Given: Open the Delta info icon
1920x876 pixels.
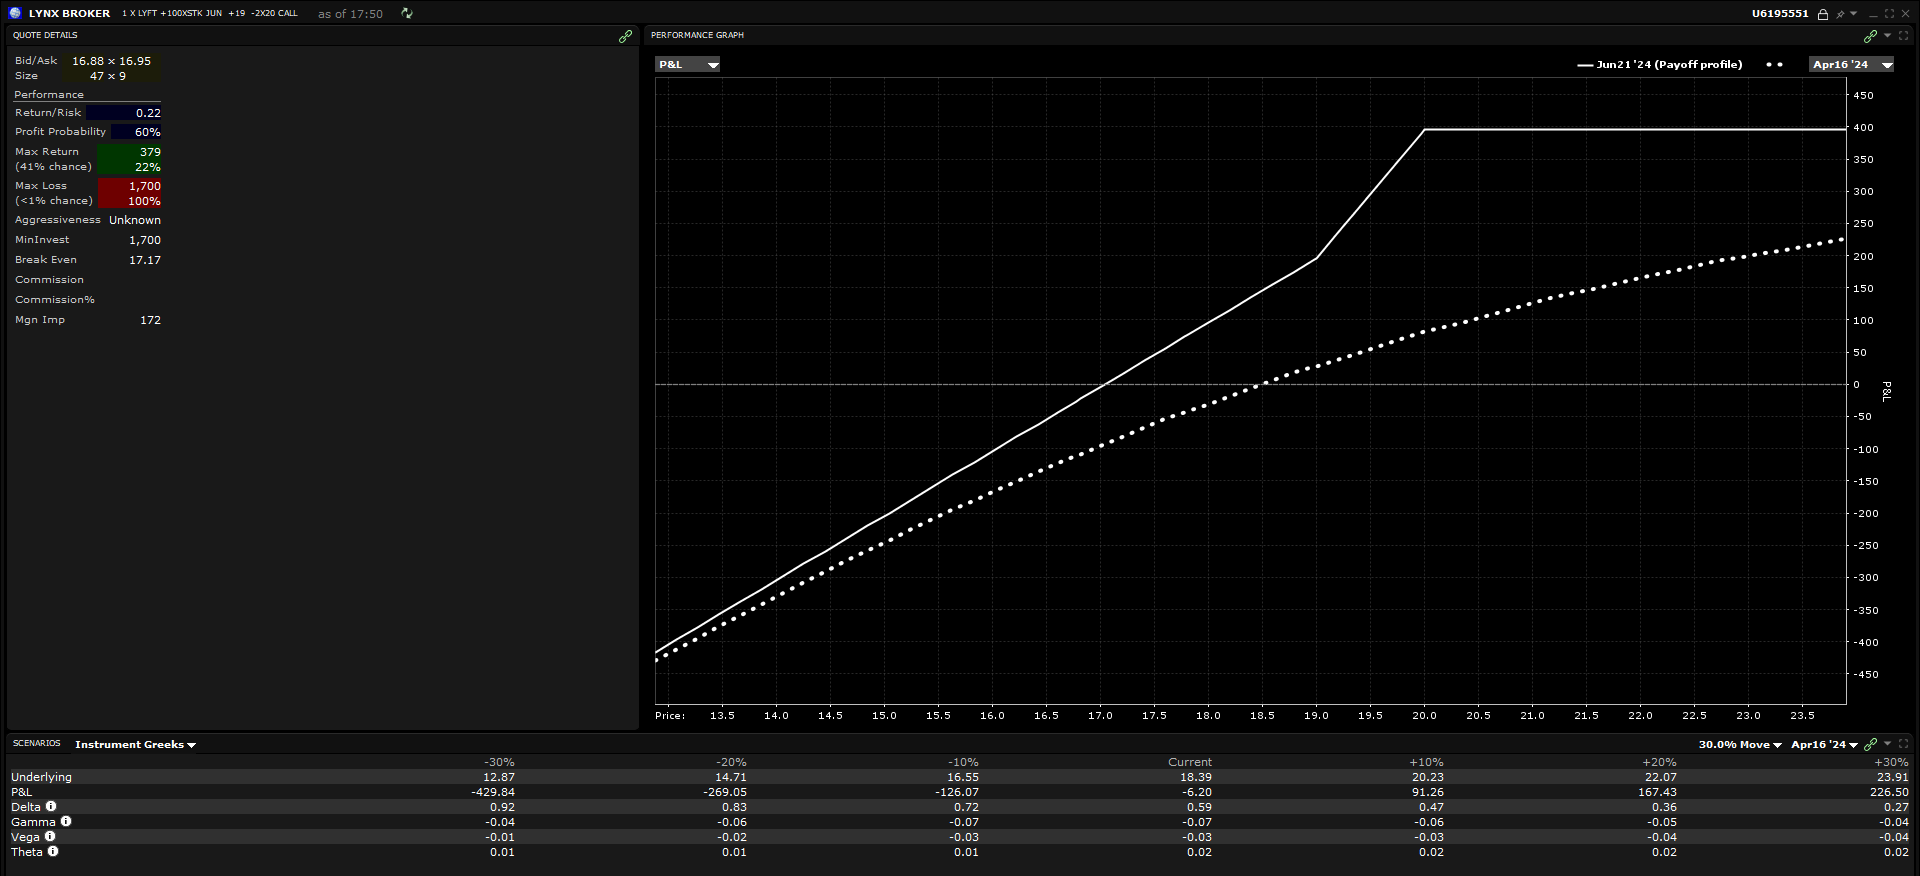Looking at the screenshot, I should coord(51,806).
